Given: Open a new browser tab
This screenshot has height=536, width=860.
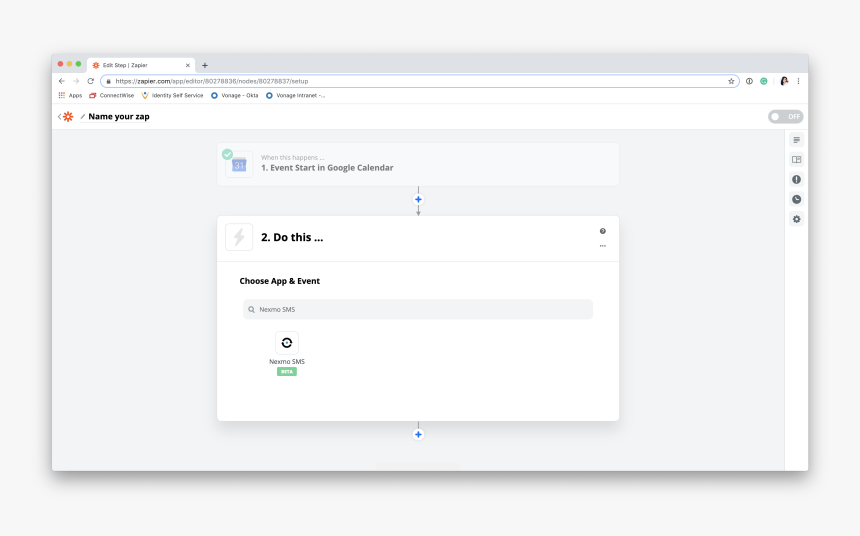Looking at the screenshot, I should tap(205, 65).
